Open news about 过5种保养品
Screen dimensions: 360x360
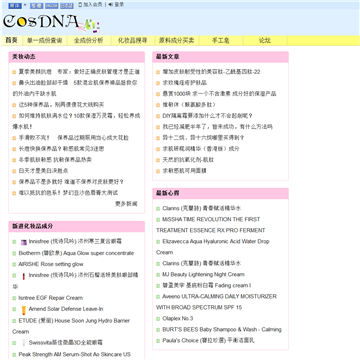pos(61,105)
